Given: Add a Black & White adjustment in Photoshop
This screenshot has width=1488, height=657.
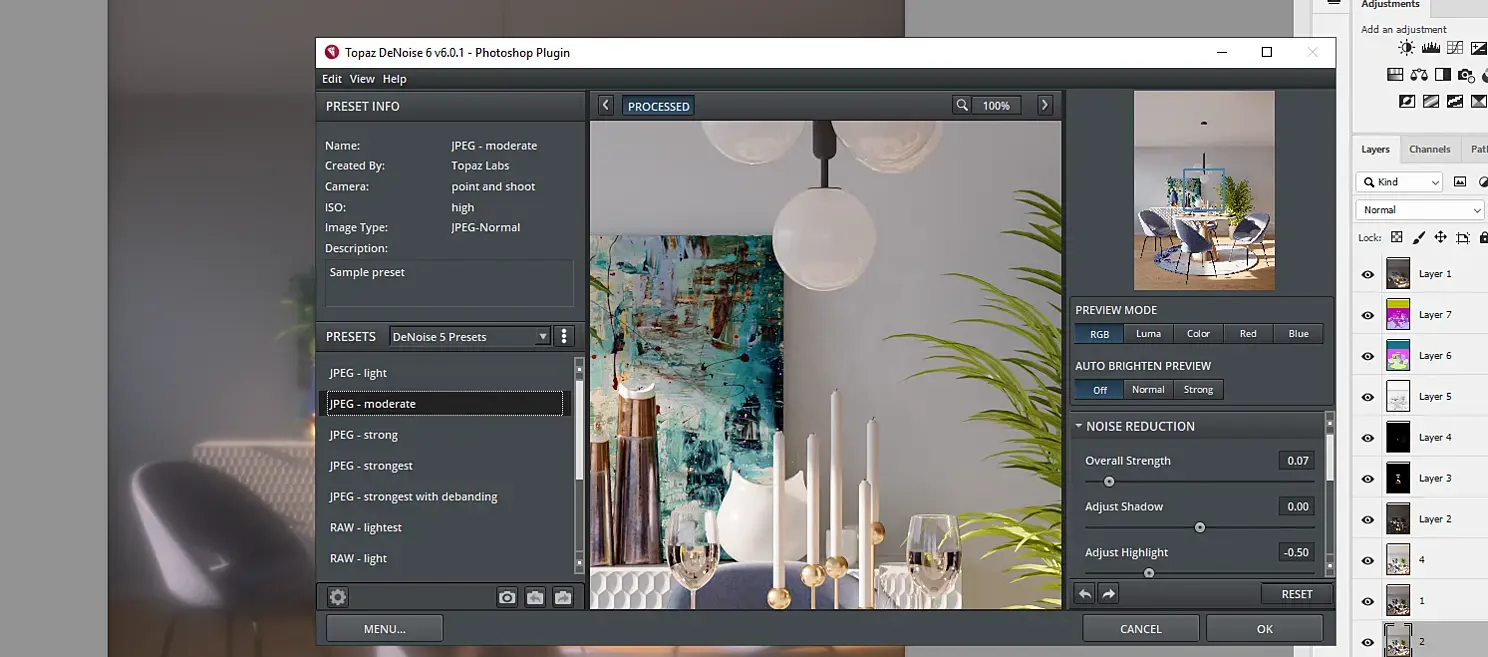Looking at the screenshot, I should click(1442, 75).
